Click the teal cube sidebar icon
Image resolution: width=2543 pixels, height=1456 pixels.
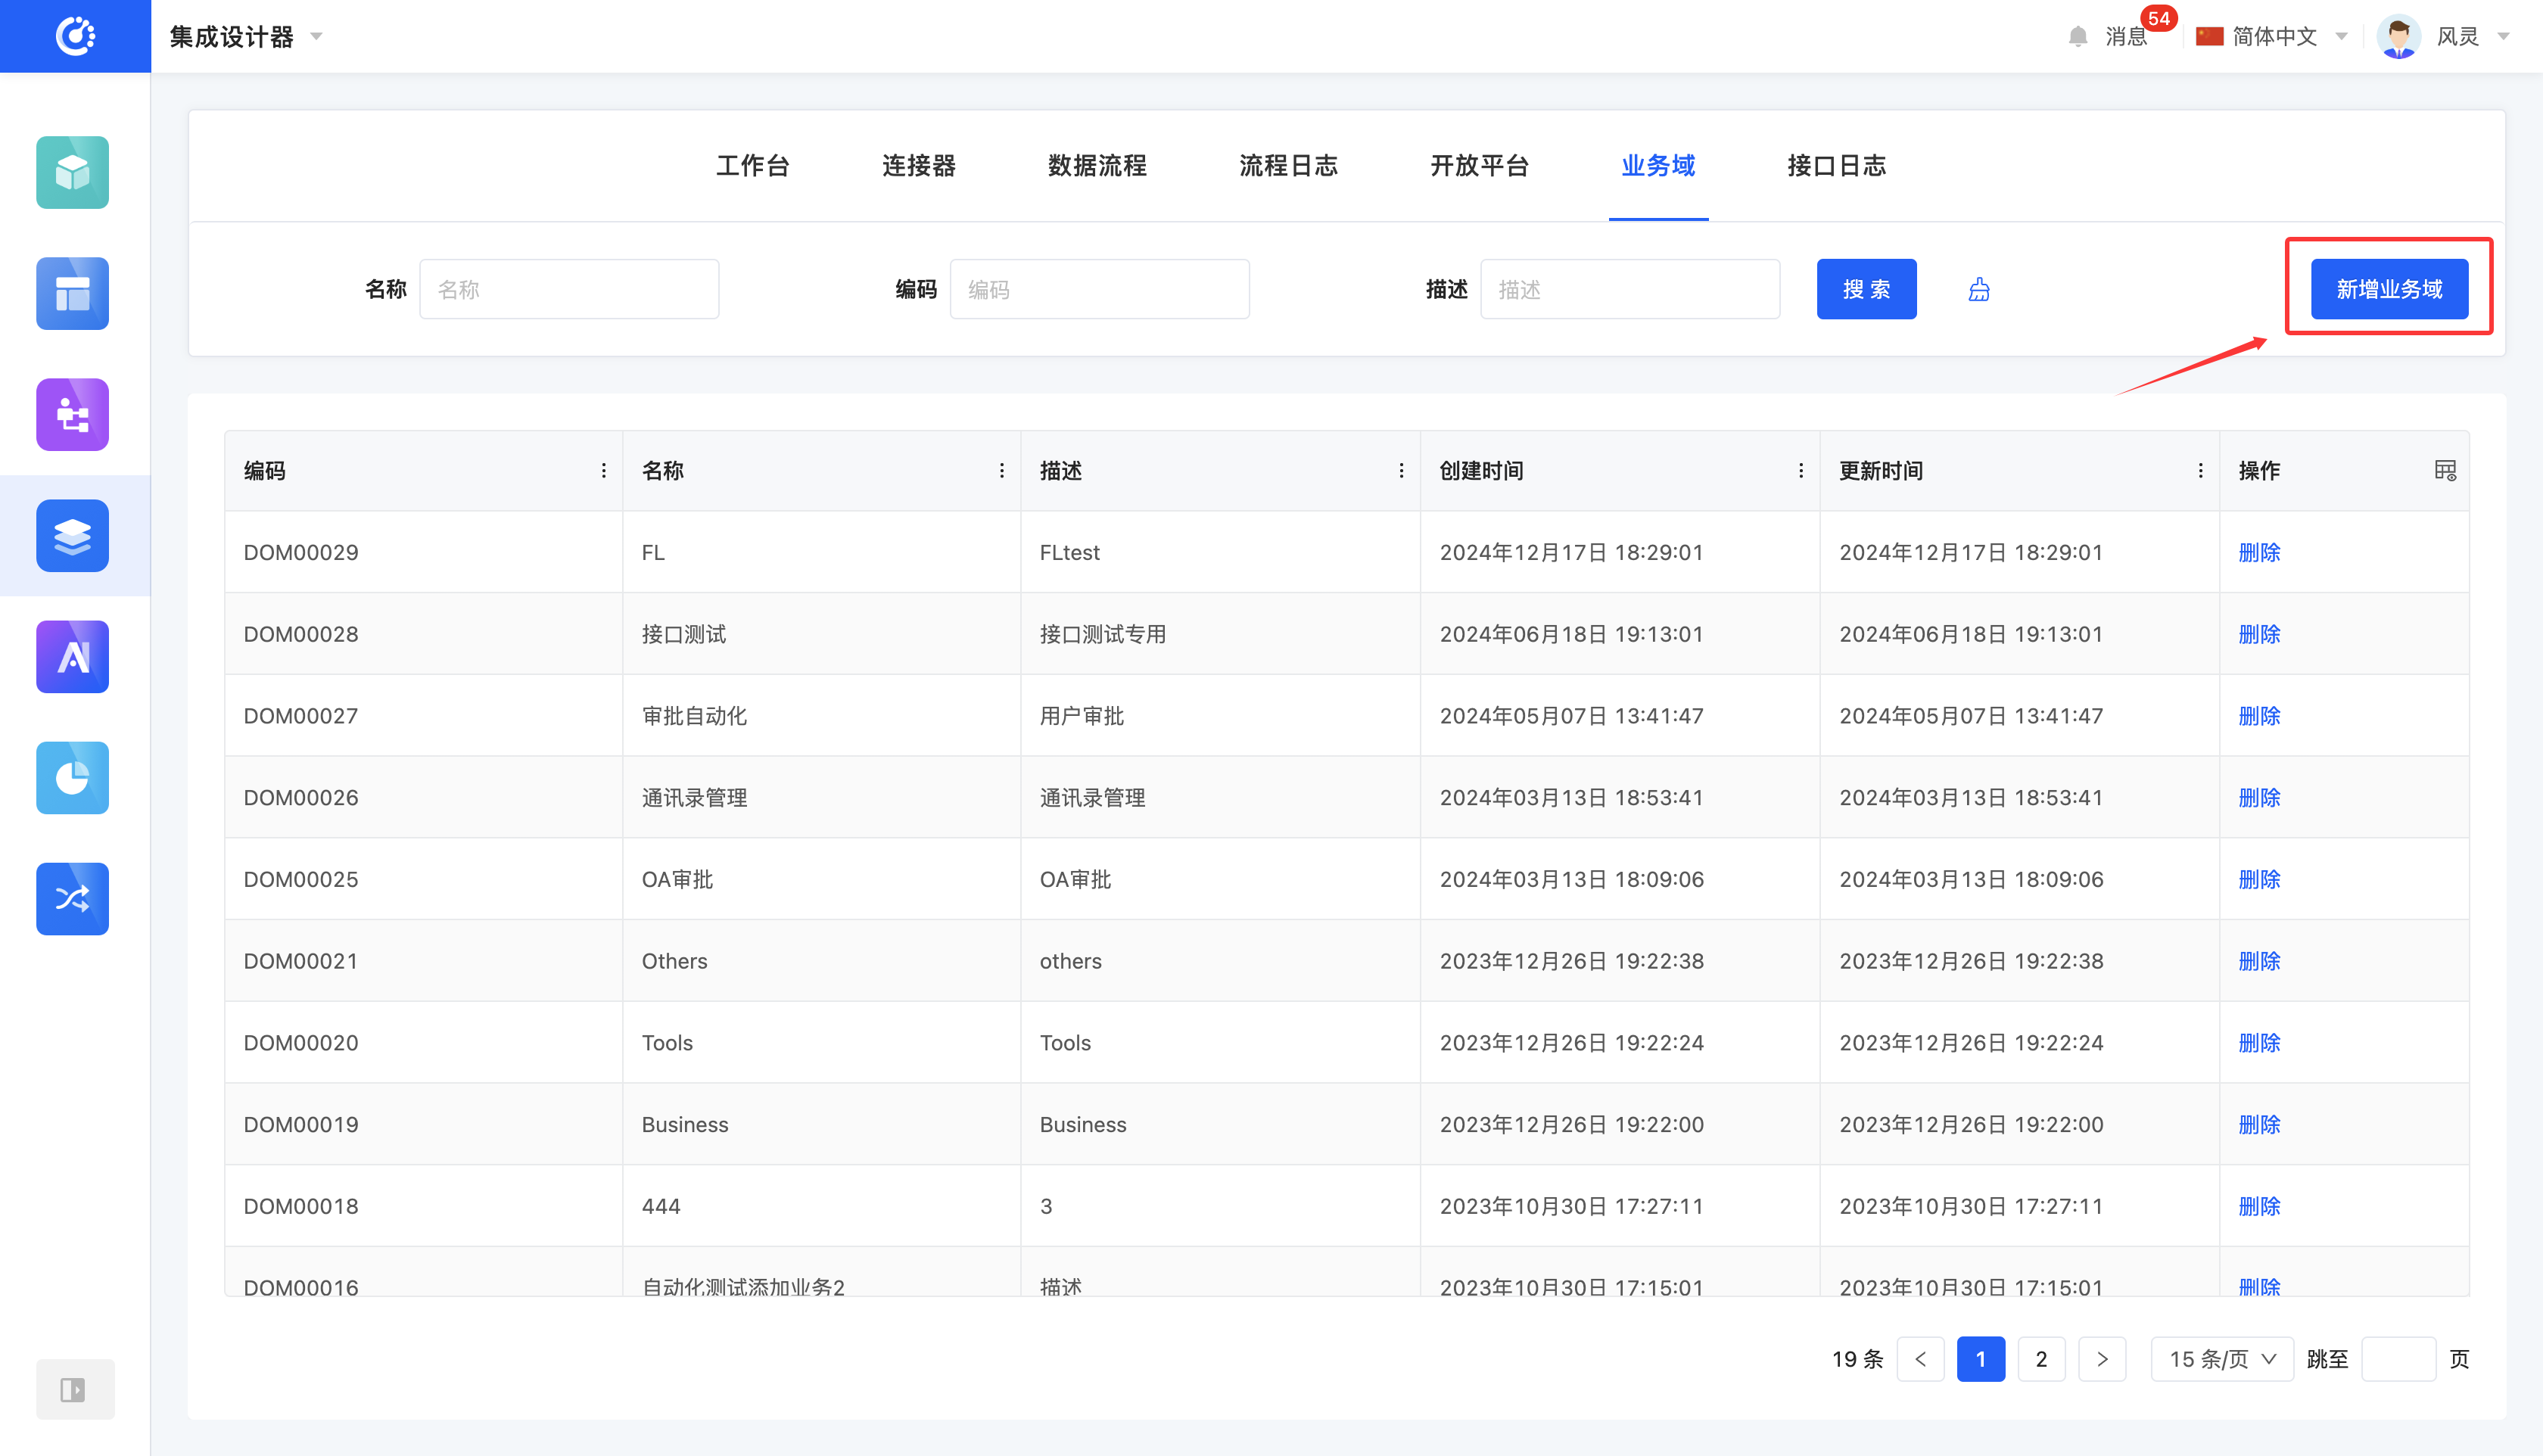[x=72, y=172]
